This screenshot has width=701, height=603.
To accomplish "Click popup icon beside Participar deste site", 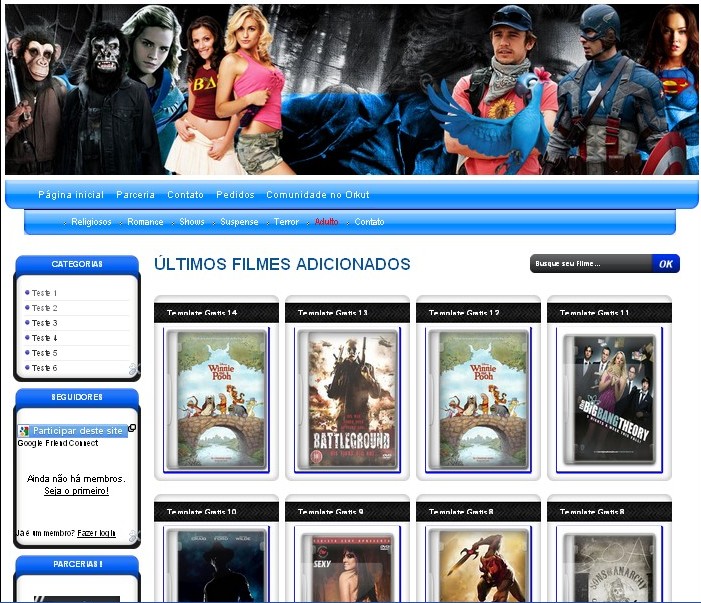I will pos(132,428).
